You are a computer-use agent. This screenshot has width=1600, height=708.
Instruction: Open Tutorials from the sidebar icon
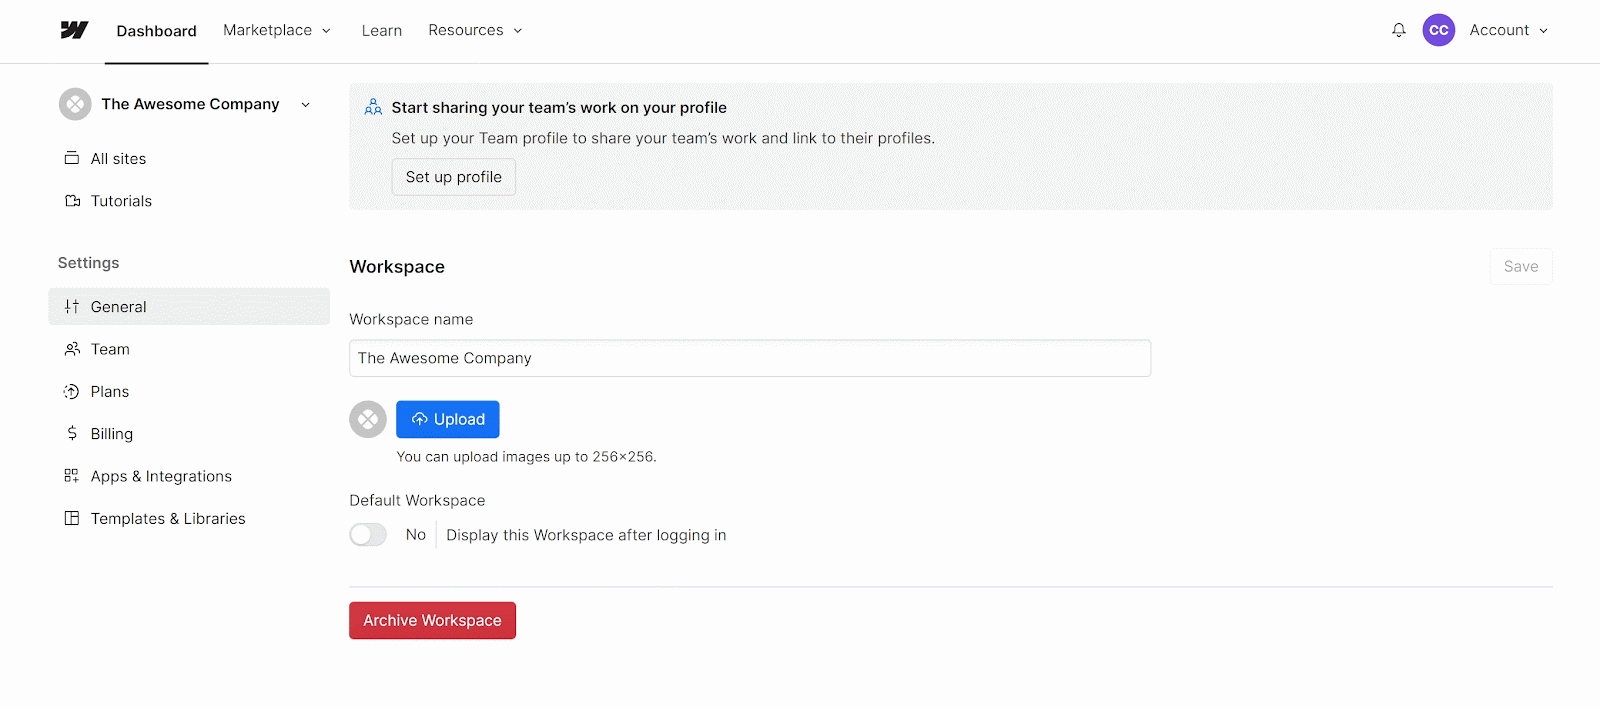tap(71, 200)
